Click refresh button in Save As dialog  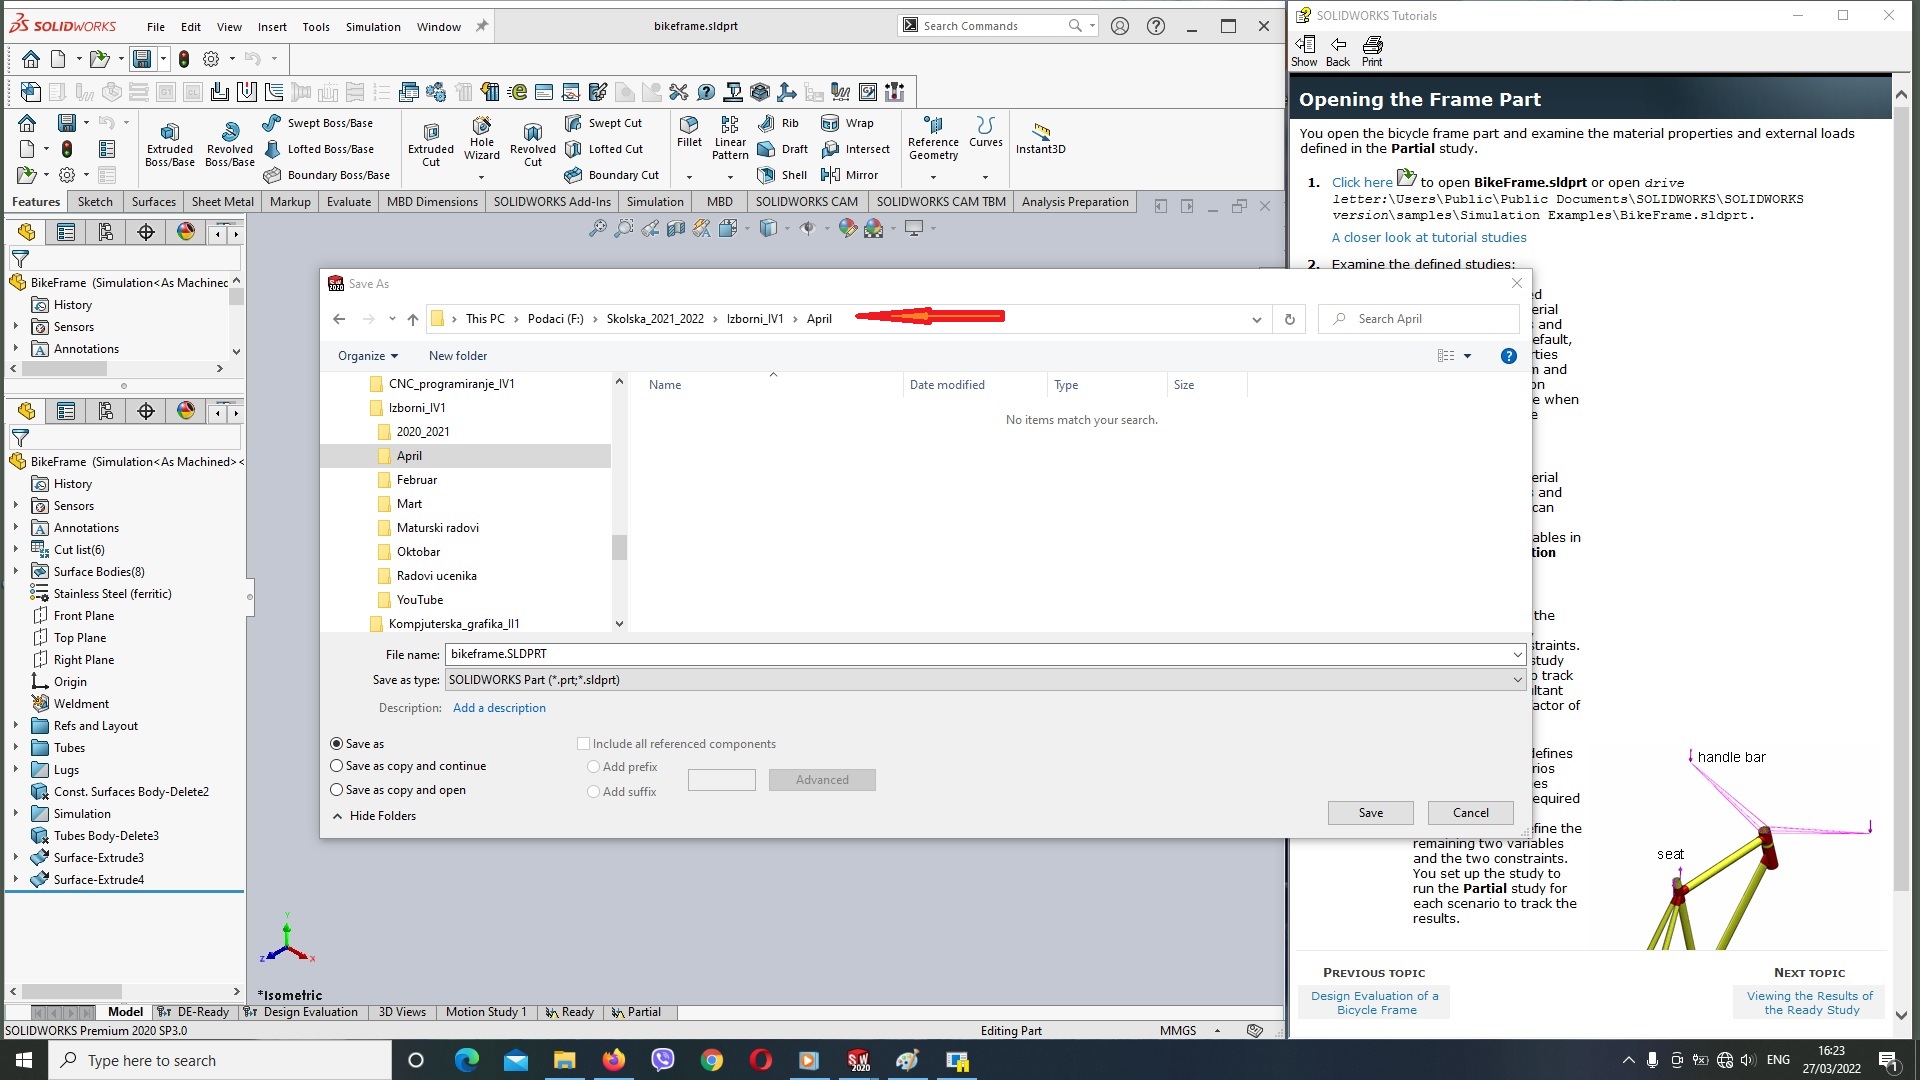coord(1289,319)
